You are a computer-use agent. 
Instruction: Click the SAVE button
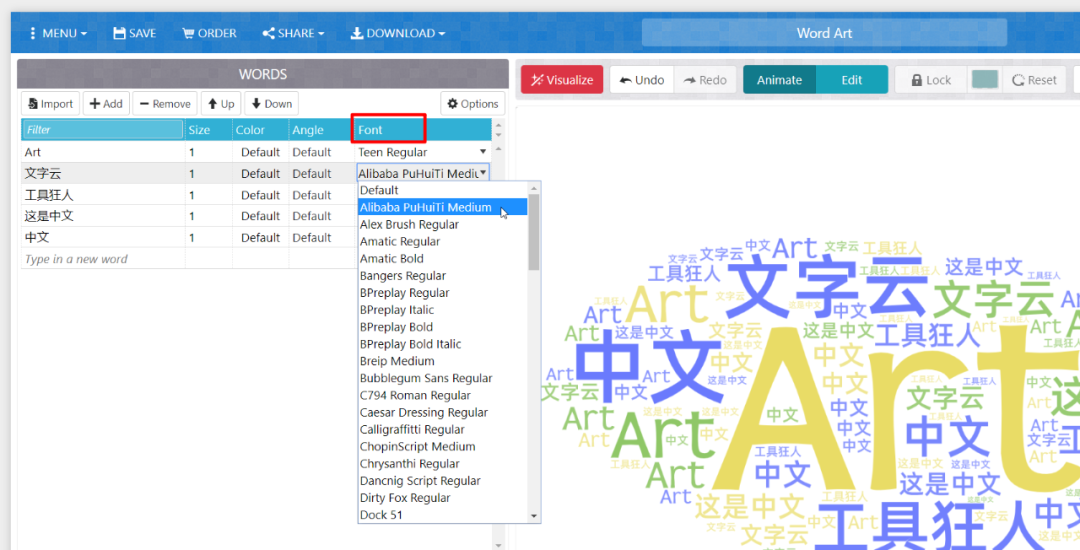pos(135,33)
